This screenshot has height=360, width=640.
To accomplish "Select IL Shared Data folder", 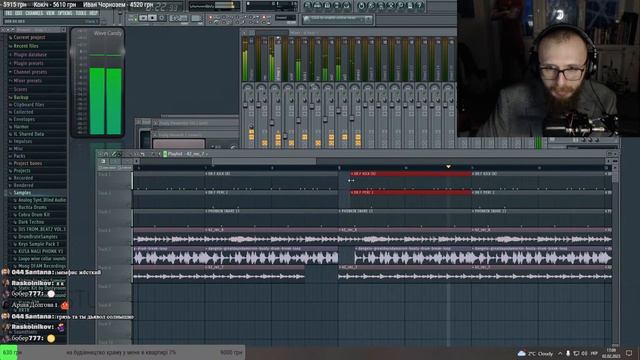I will (x=28, y=134).
